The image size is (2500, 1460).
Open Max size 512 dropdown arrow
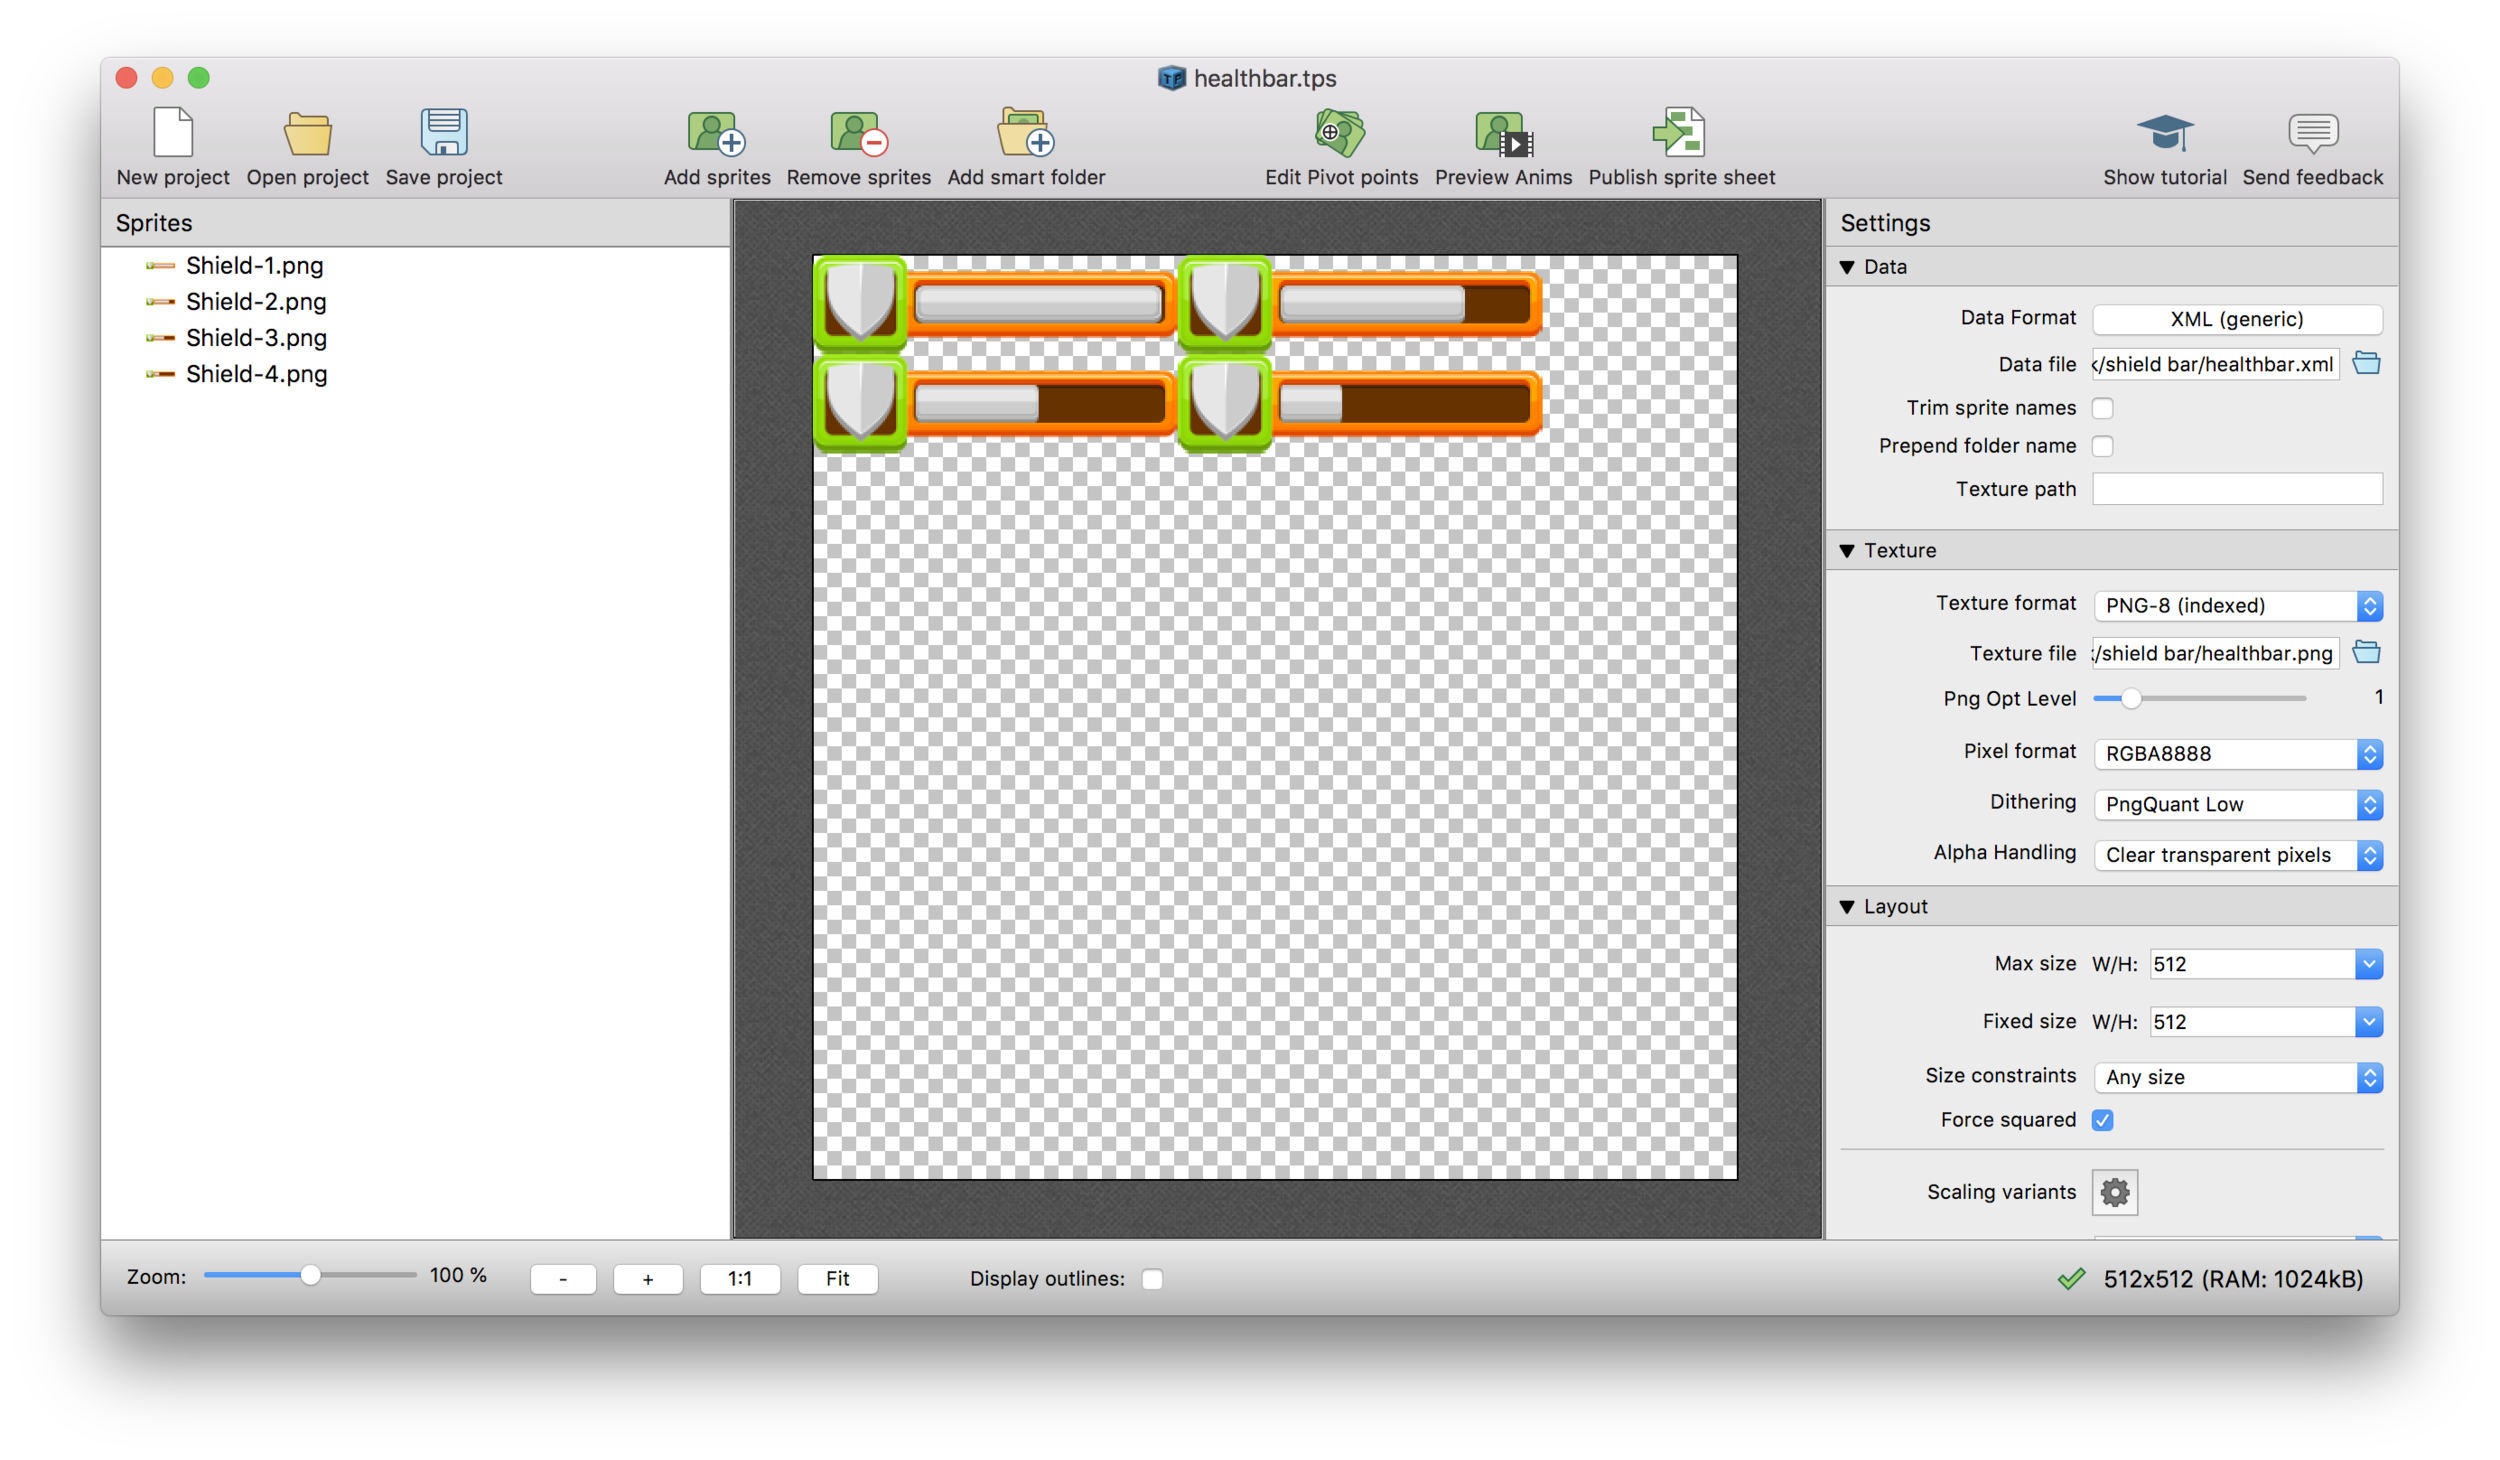click(x=2368, y=964)
